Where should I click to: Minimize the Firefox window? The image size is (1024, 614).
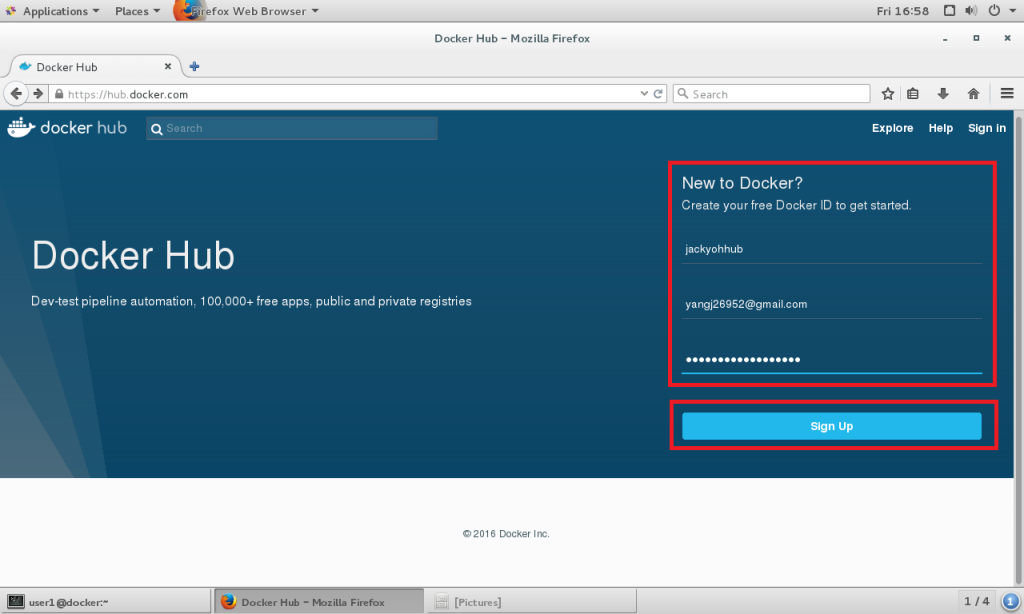pos(944,39)
